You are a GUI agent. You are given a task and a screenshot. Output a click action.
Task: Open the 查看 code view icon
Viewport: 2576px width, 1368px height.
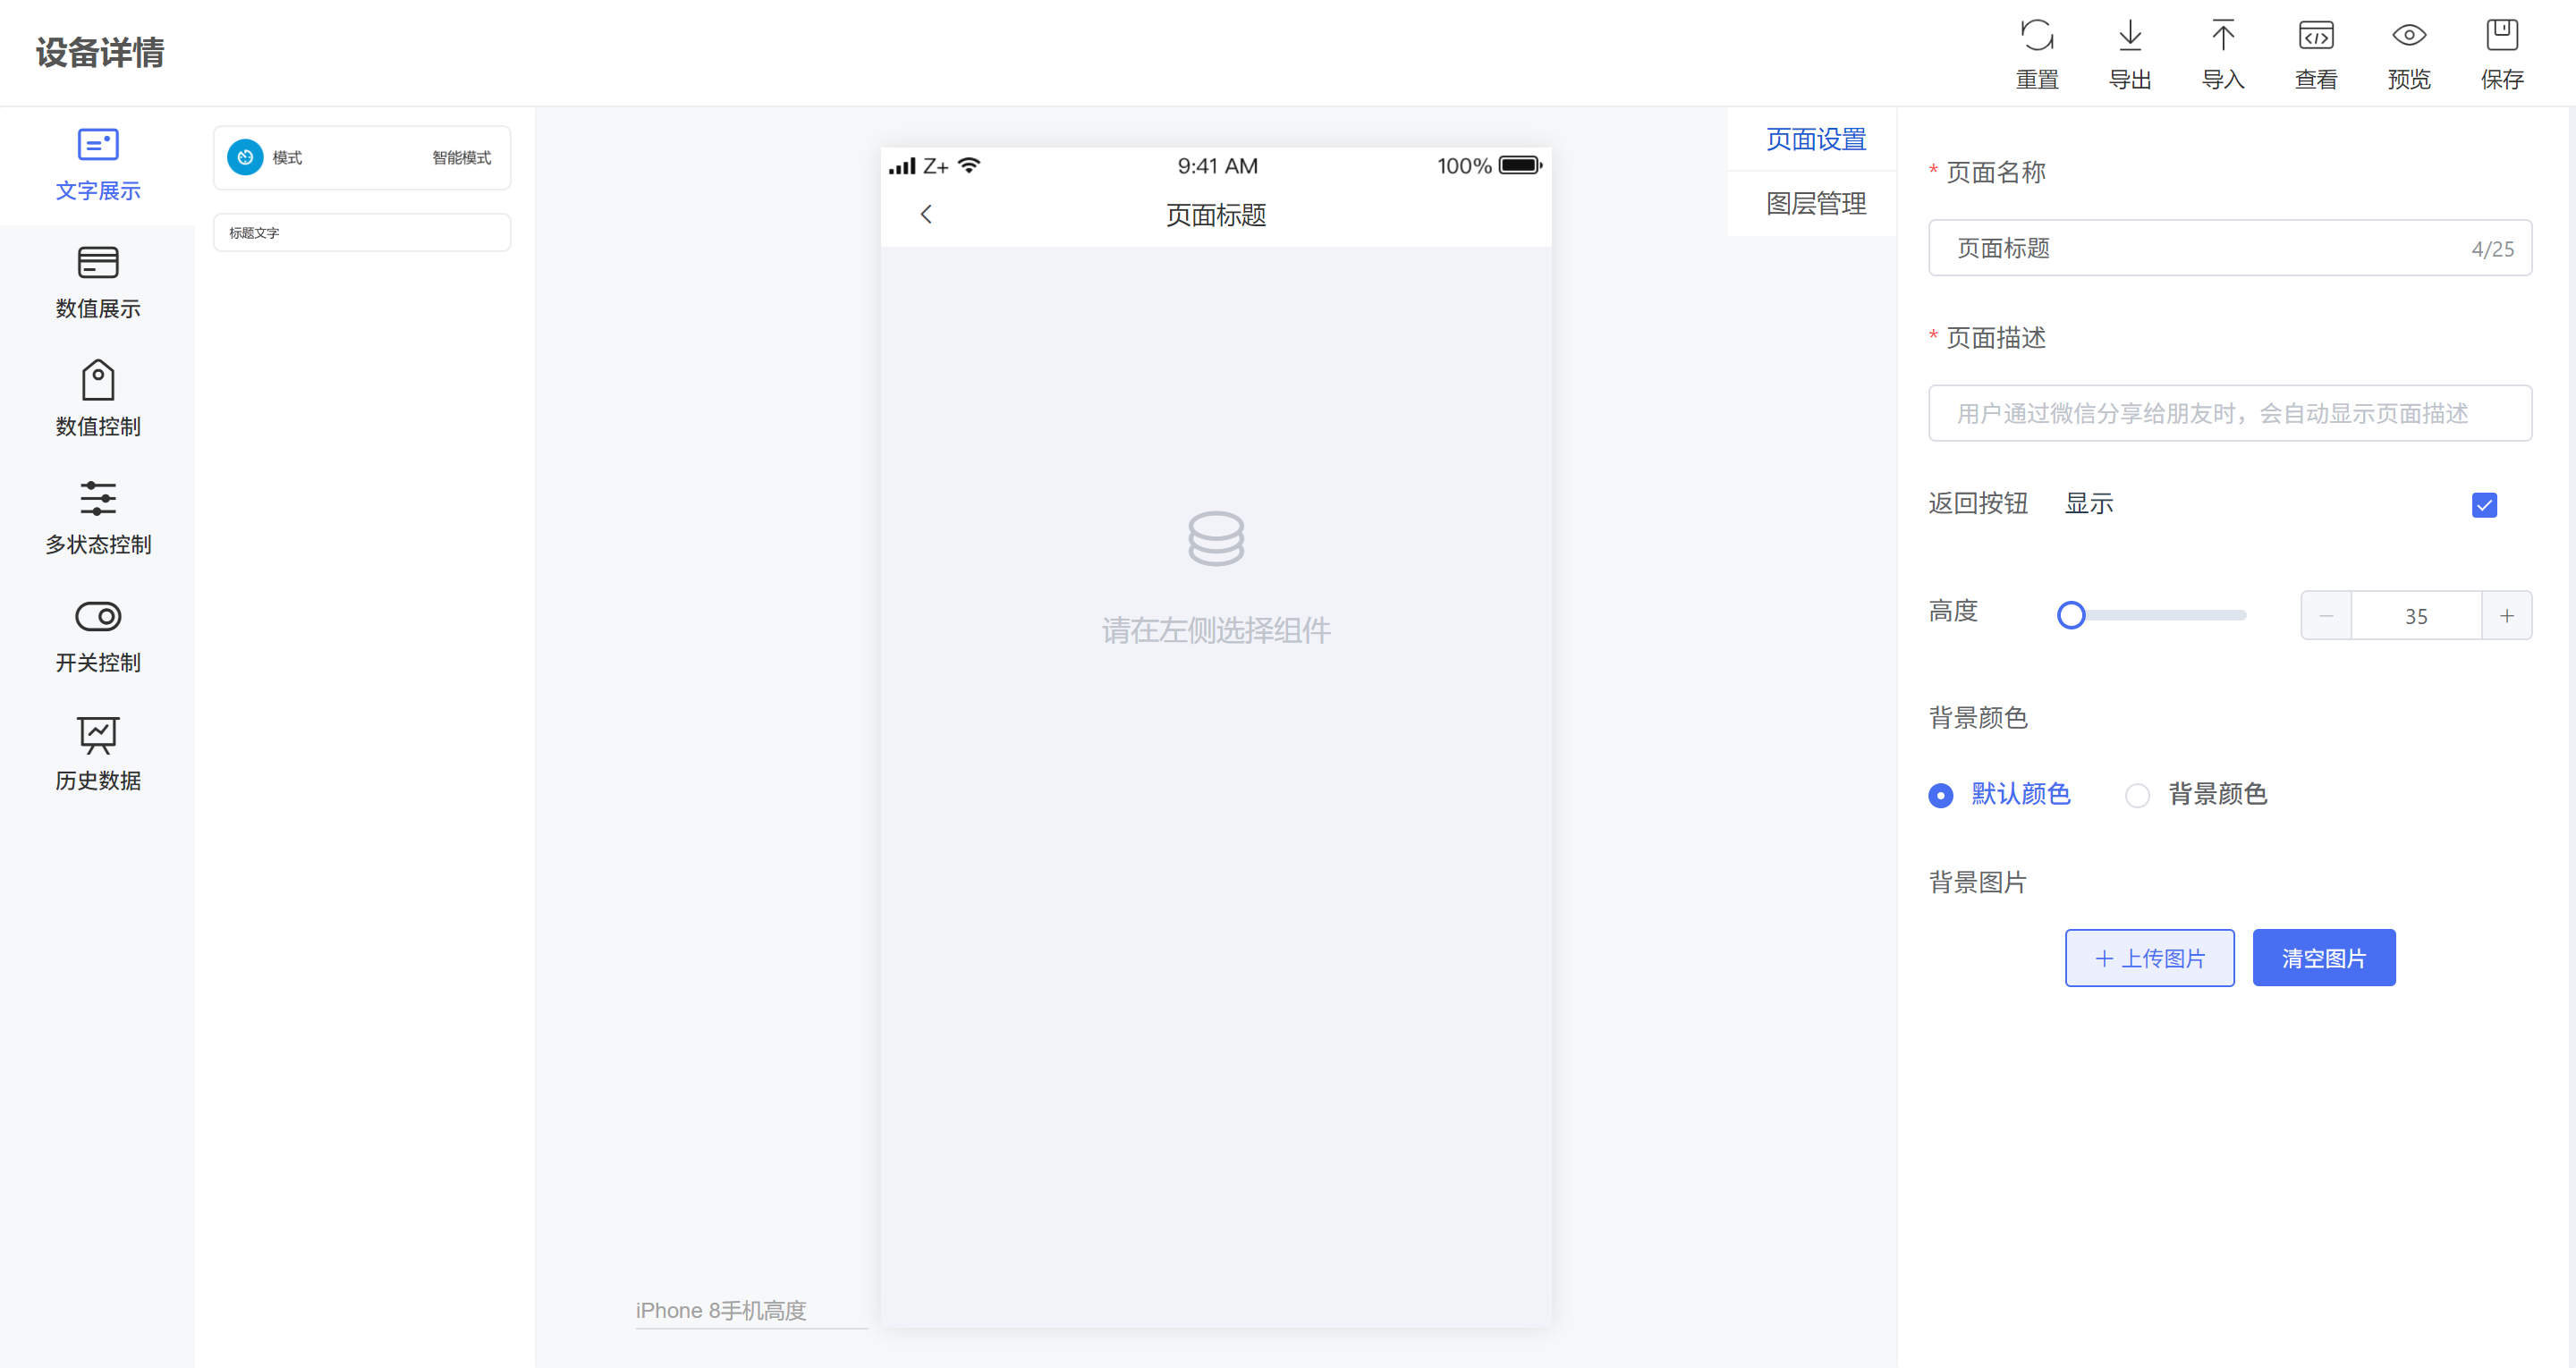pyautogui.click(x=2315, y=35)
